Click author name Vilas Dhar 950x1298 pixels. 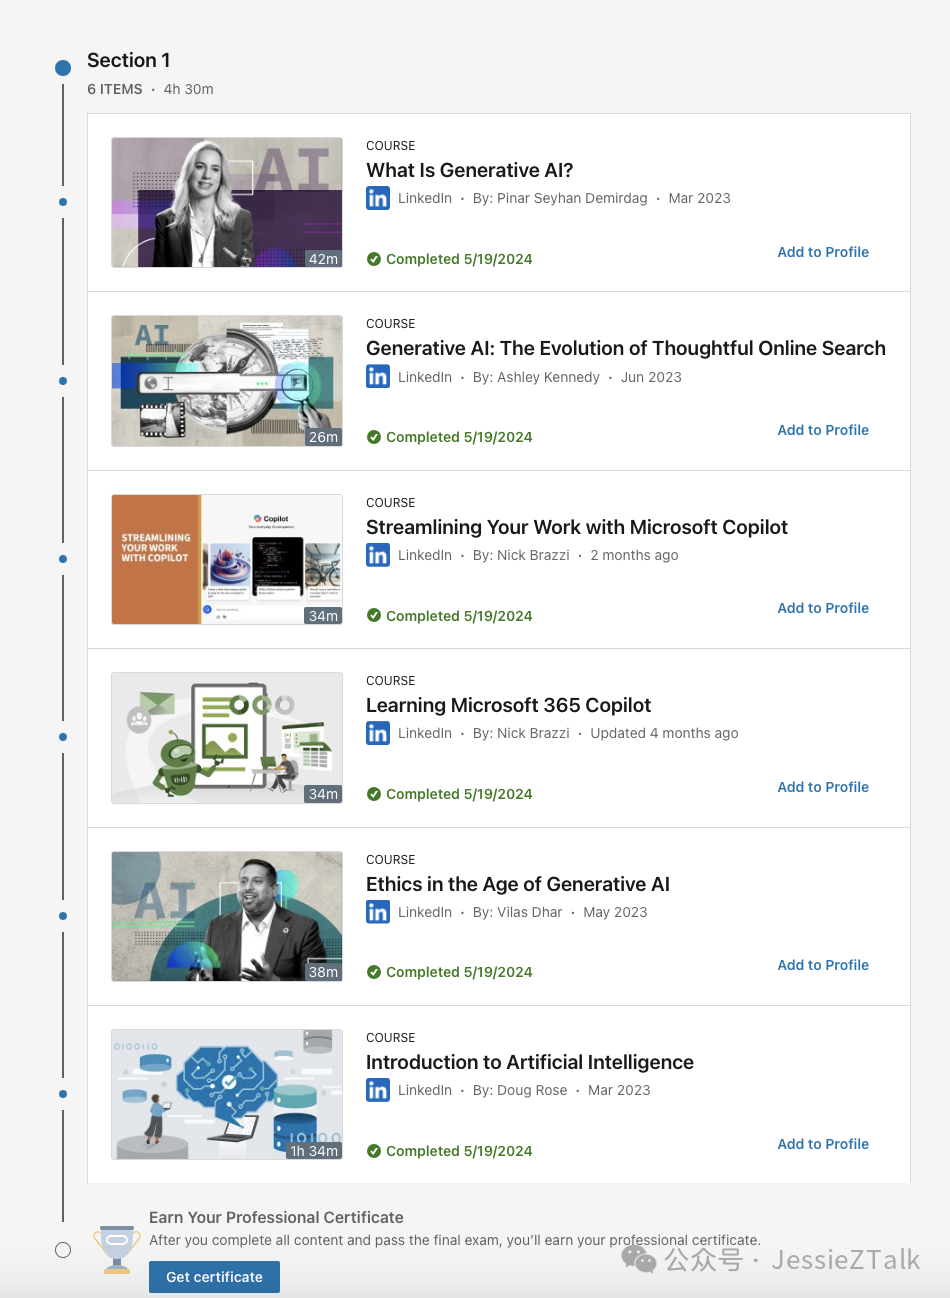[x=529, y=912]
